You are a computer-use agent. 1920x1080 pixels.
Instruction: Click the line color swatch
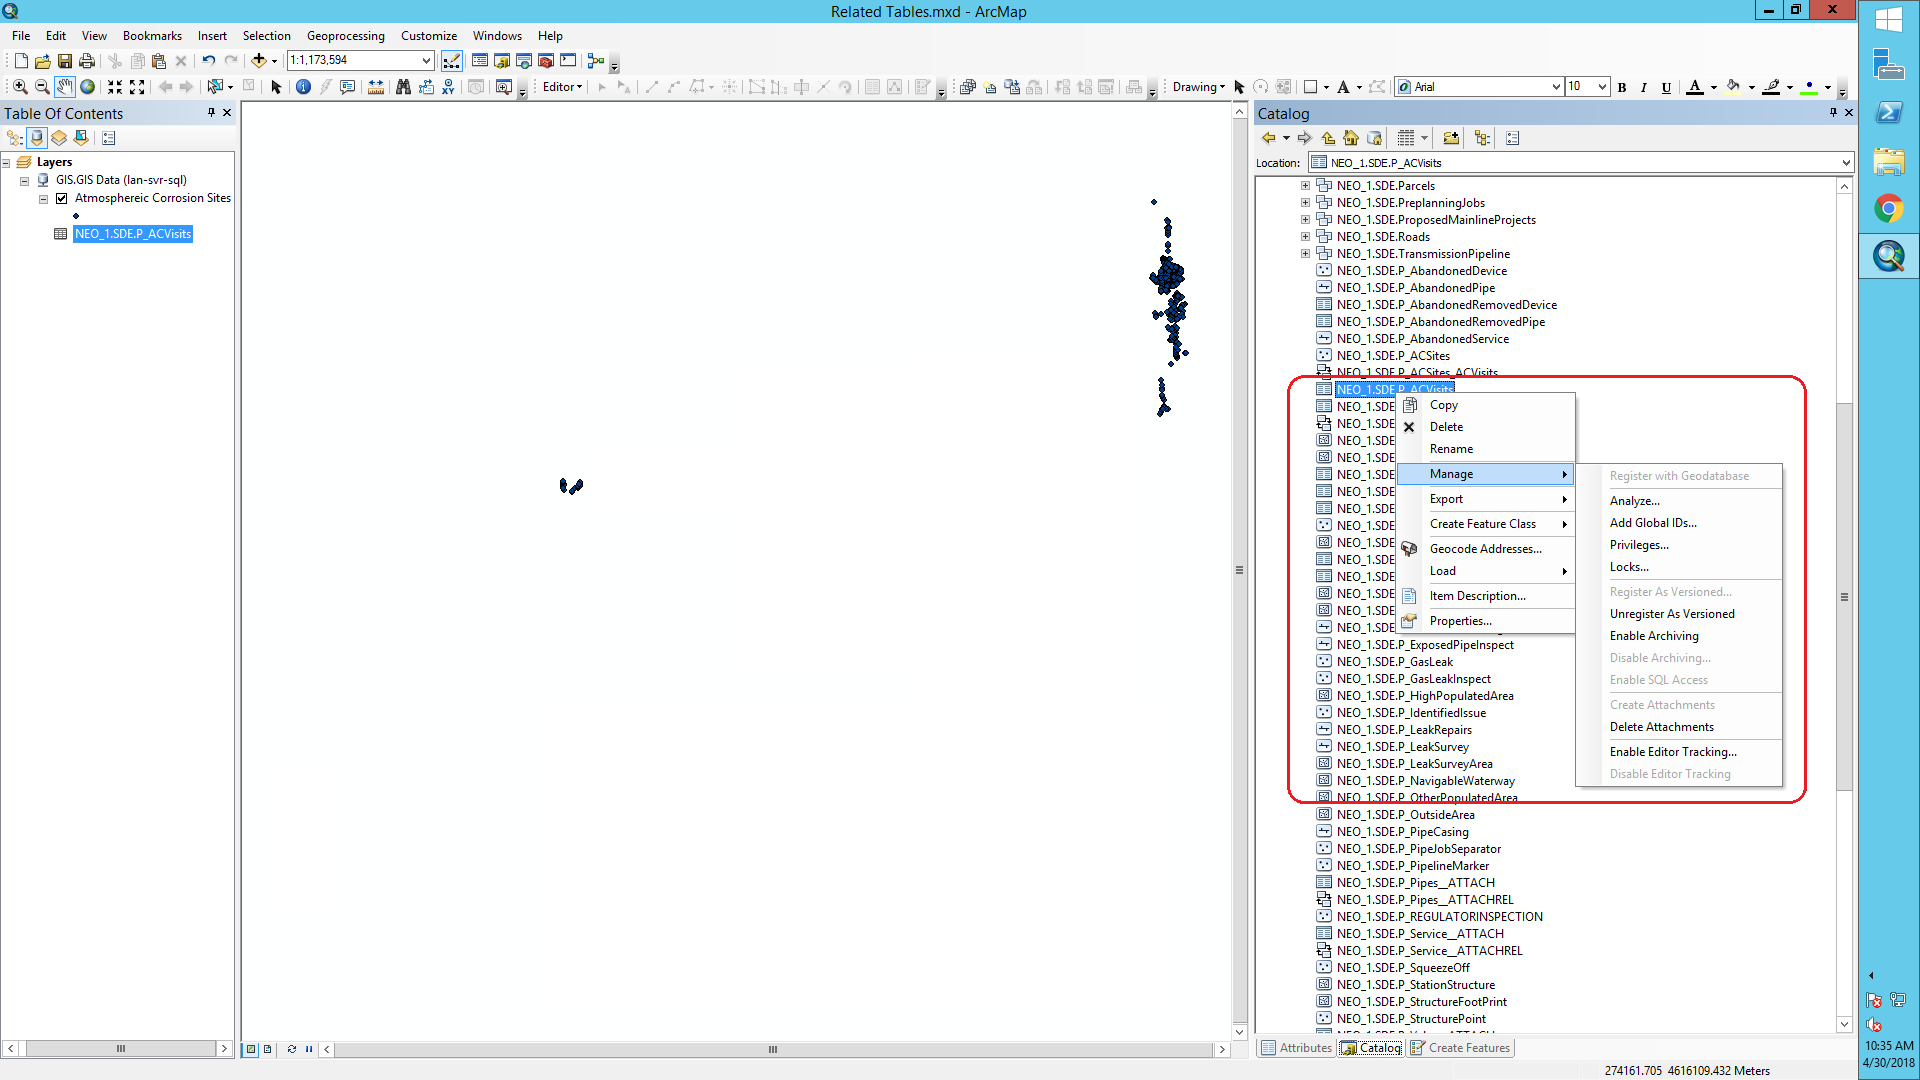[1771, 87]
